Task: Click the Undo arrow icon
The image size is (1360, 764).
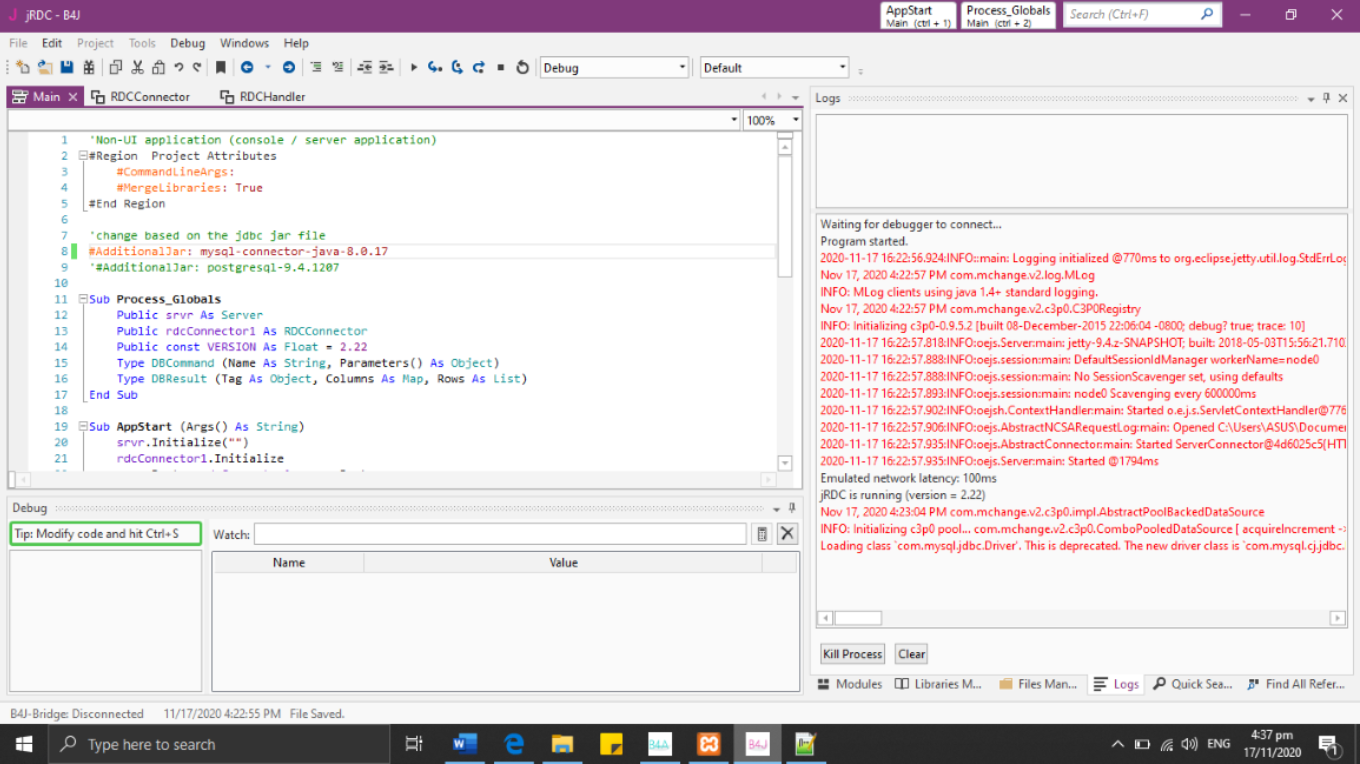Action: 179,68
